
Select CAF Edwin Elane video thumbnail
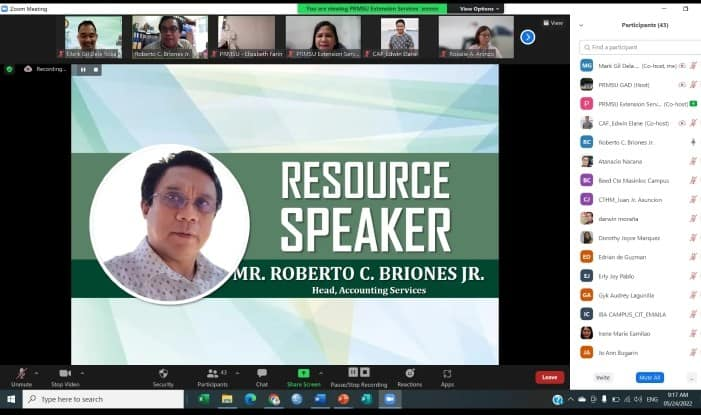click(x=400, y=37)
